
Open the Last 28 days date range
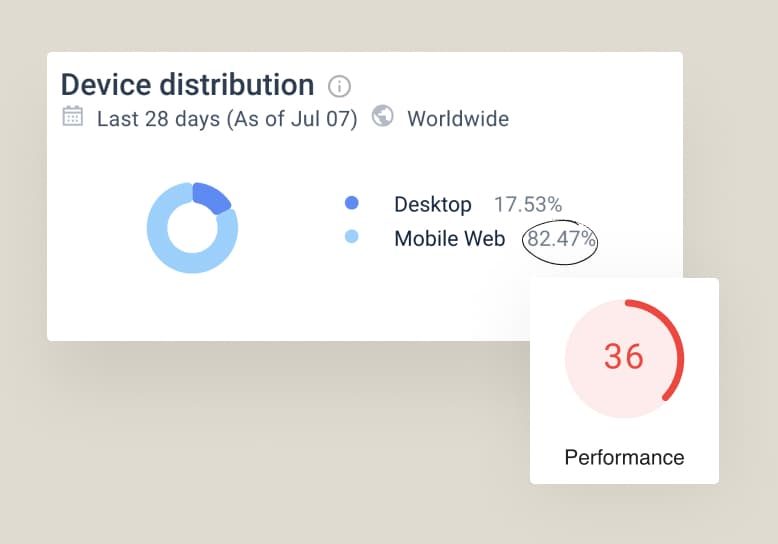158,119
